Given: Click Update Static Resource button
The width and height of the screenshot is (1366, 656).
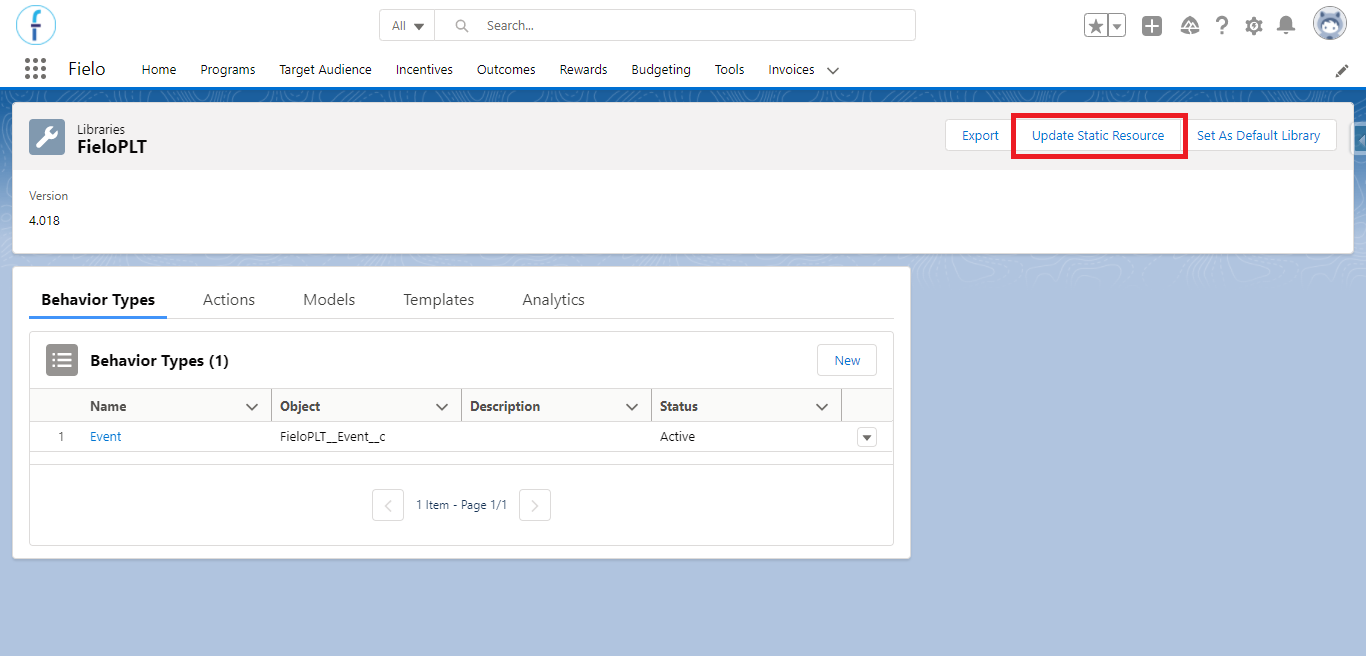Looking at the screenshot, I should 1098,135.
